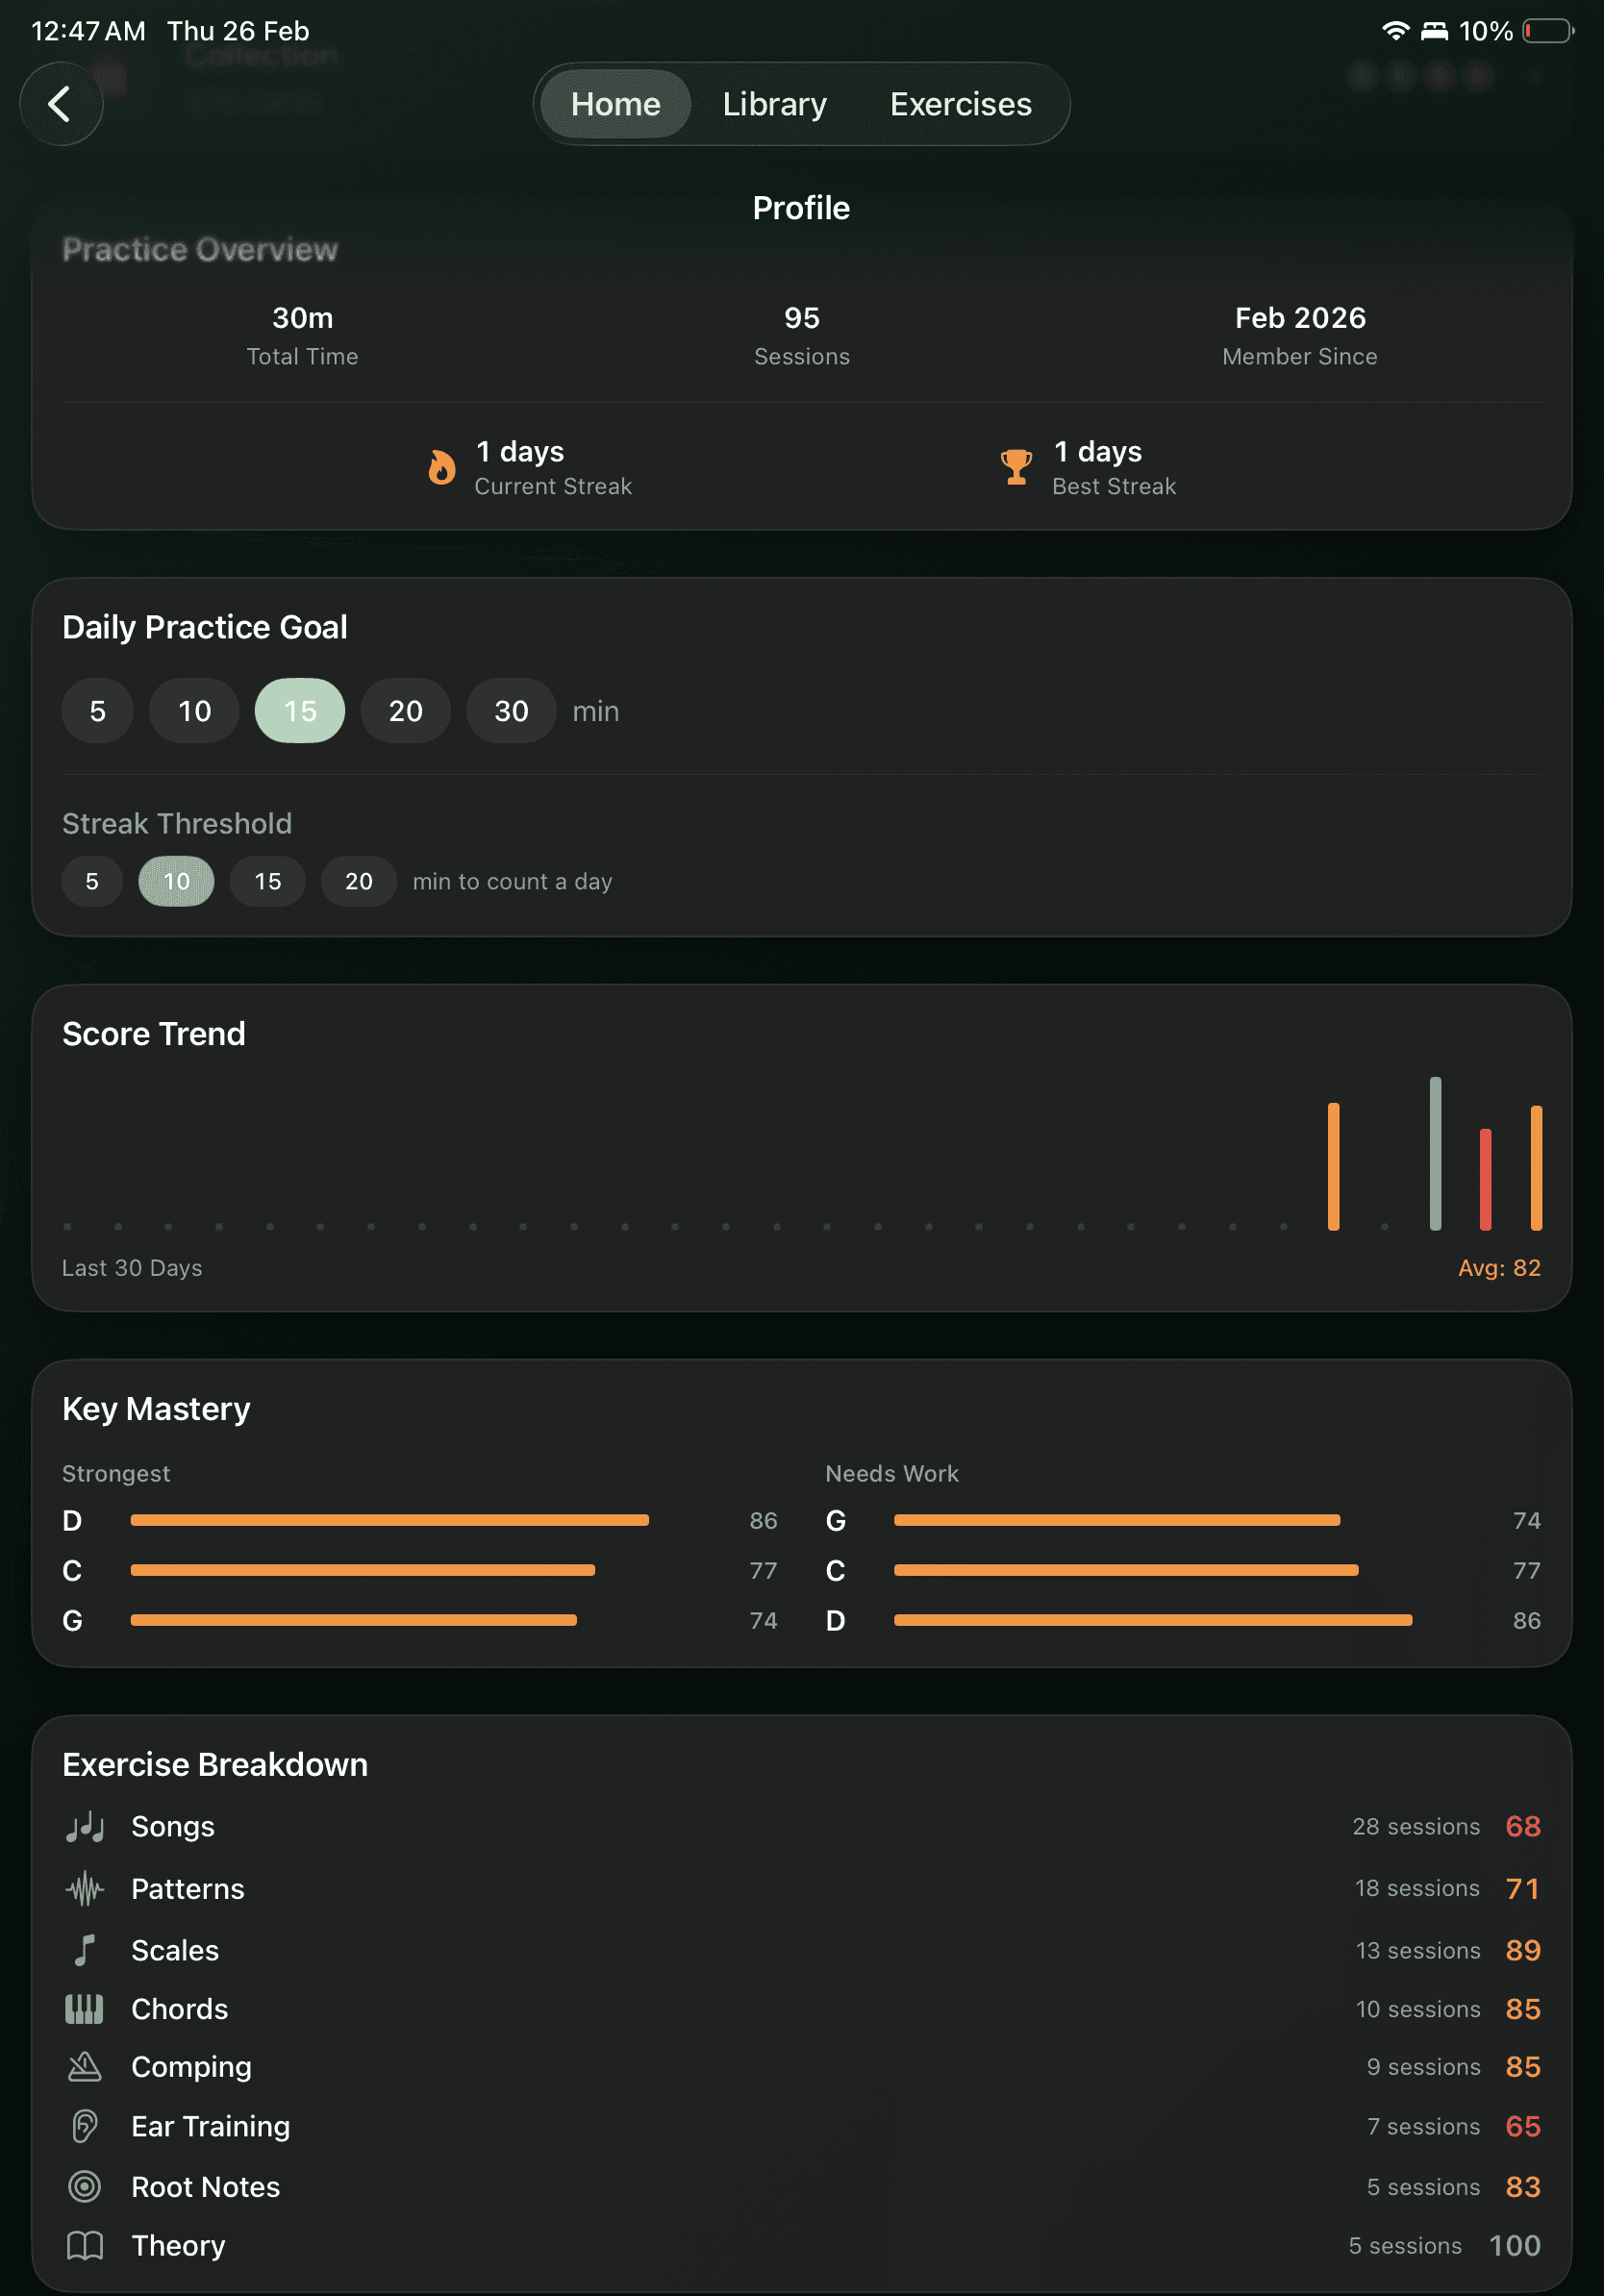
Task: Switch to the Library tab
Action: click(774, 103)
